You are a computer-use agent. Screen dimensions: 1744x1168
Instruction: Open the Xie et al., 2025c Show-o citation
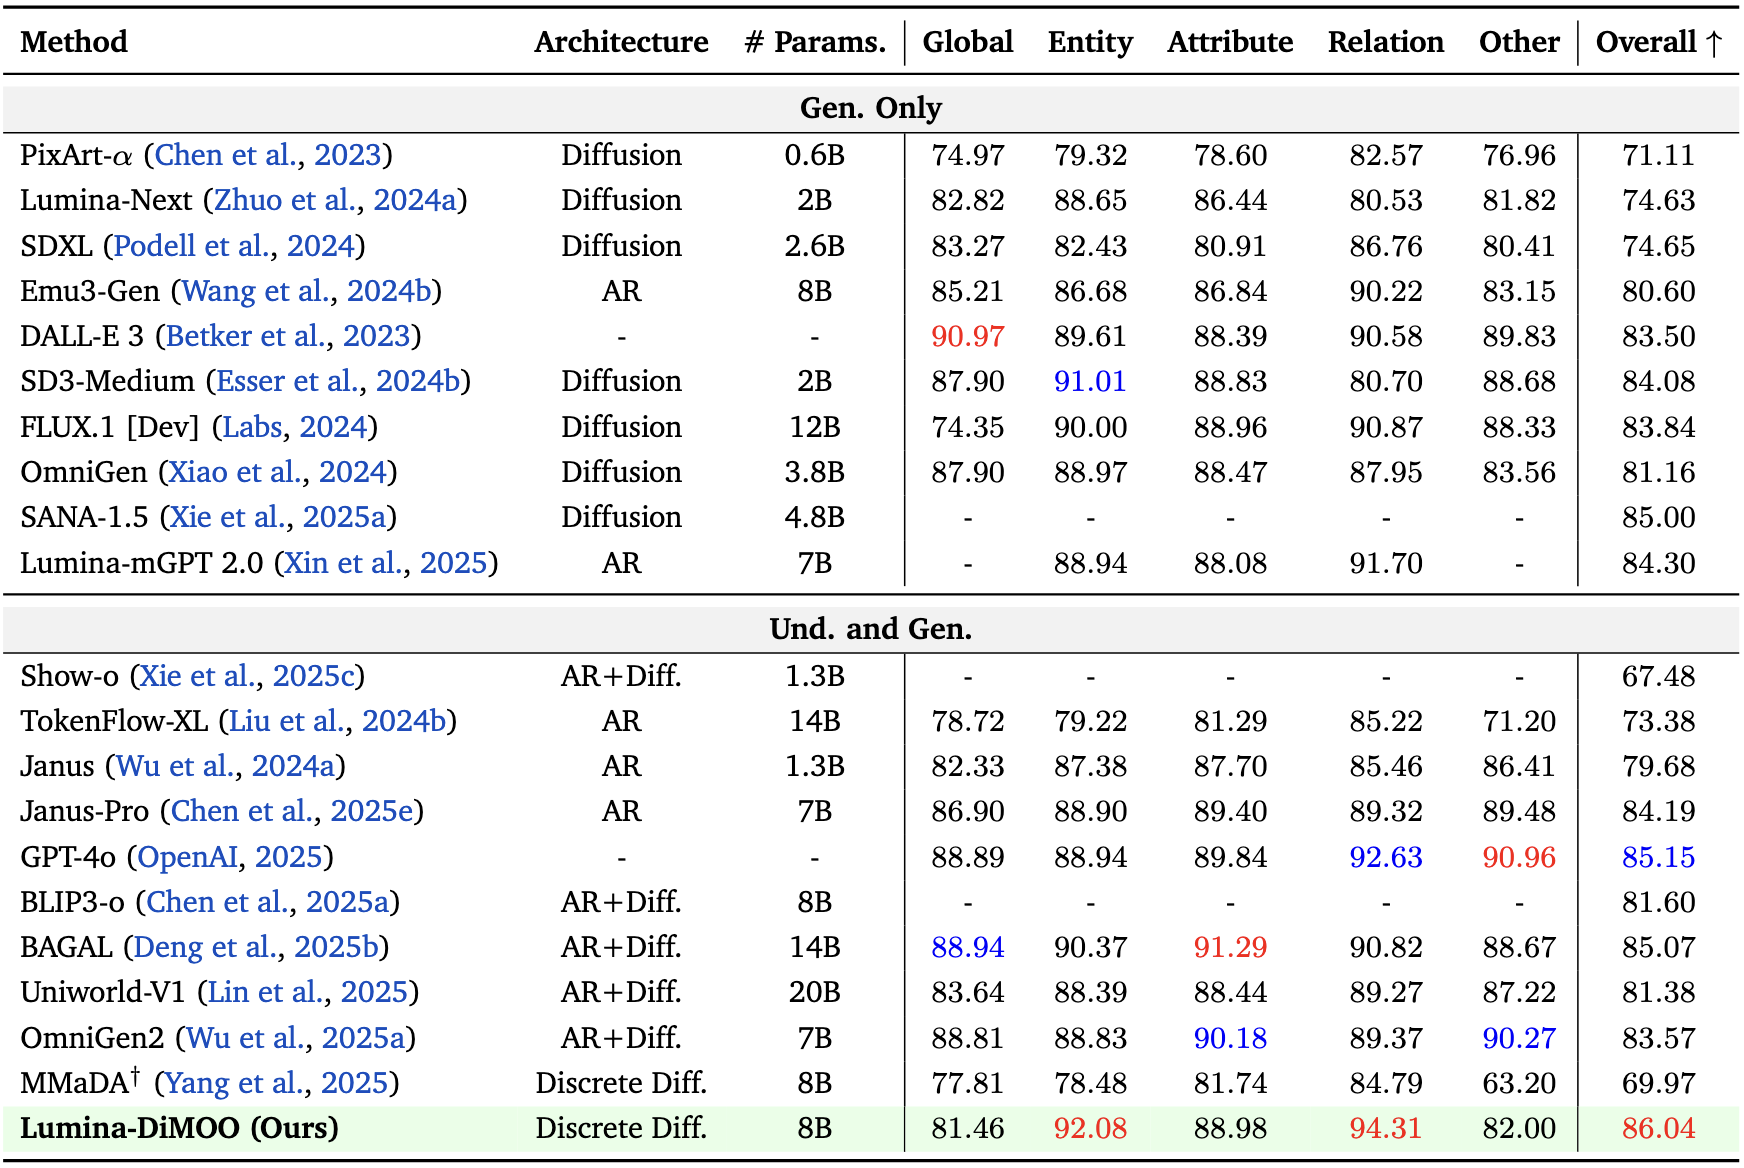point(246,676)
